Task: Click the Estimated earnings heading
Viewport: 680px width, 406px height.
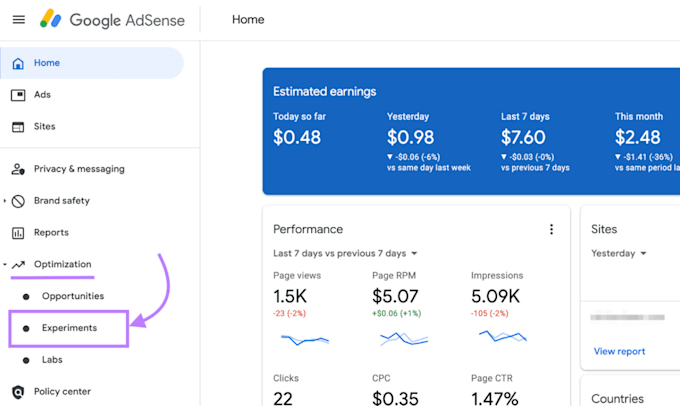Action: tap(324, 92)
